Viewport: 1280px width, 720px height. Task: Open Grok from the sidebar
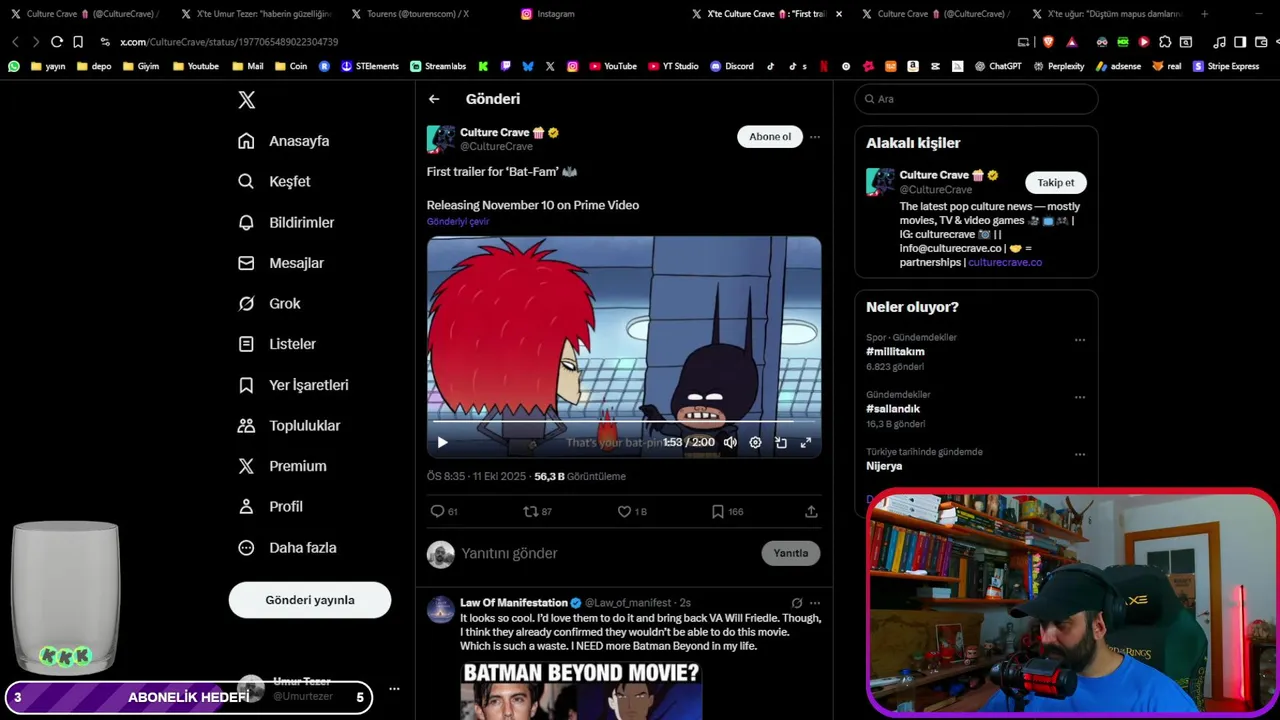(269, 303)
